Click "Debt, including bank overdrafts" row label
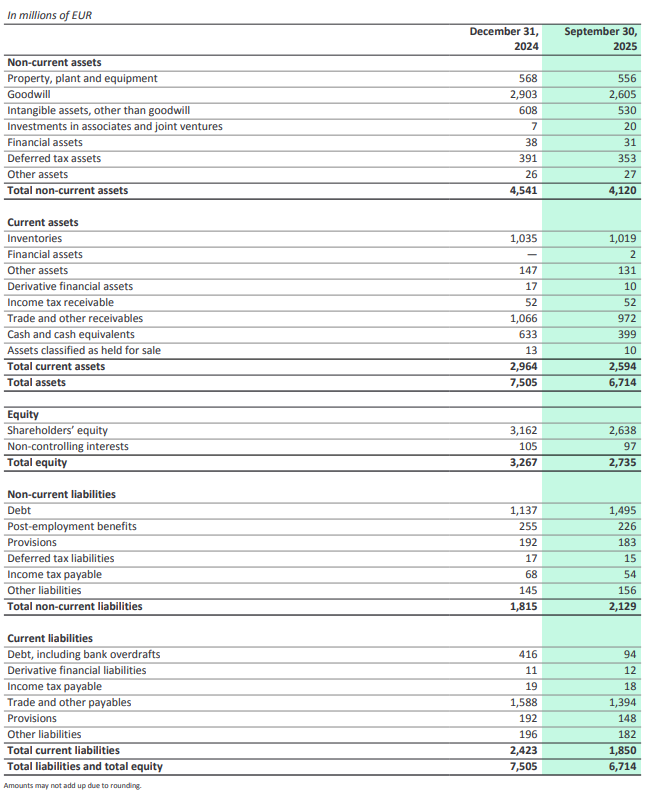The image size is (647, 804). [83, 654]
